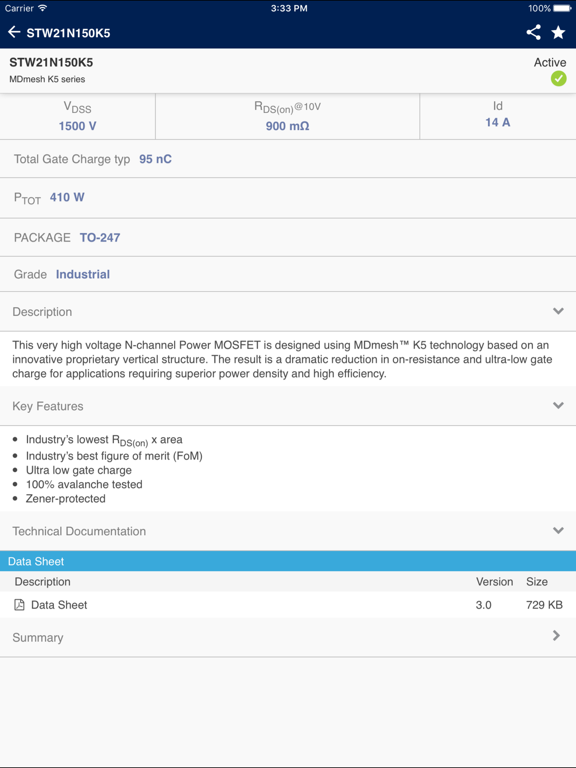Open the Data Sheet PDF icon

pyautogui.click(x=19, y=604)
